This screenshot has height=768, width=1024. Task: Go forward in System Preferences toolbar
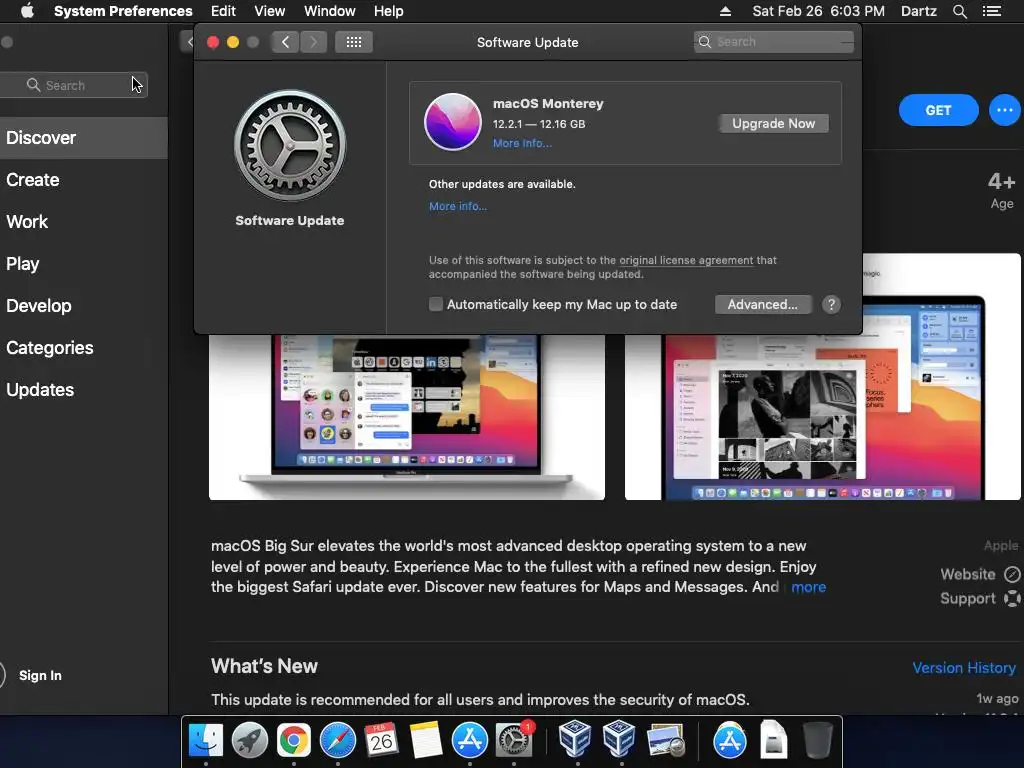313,42
